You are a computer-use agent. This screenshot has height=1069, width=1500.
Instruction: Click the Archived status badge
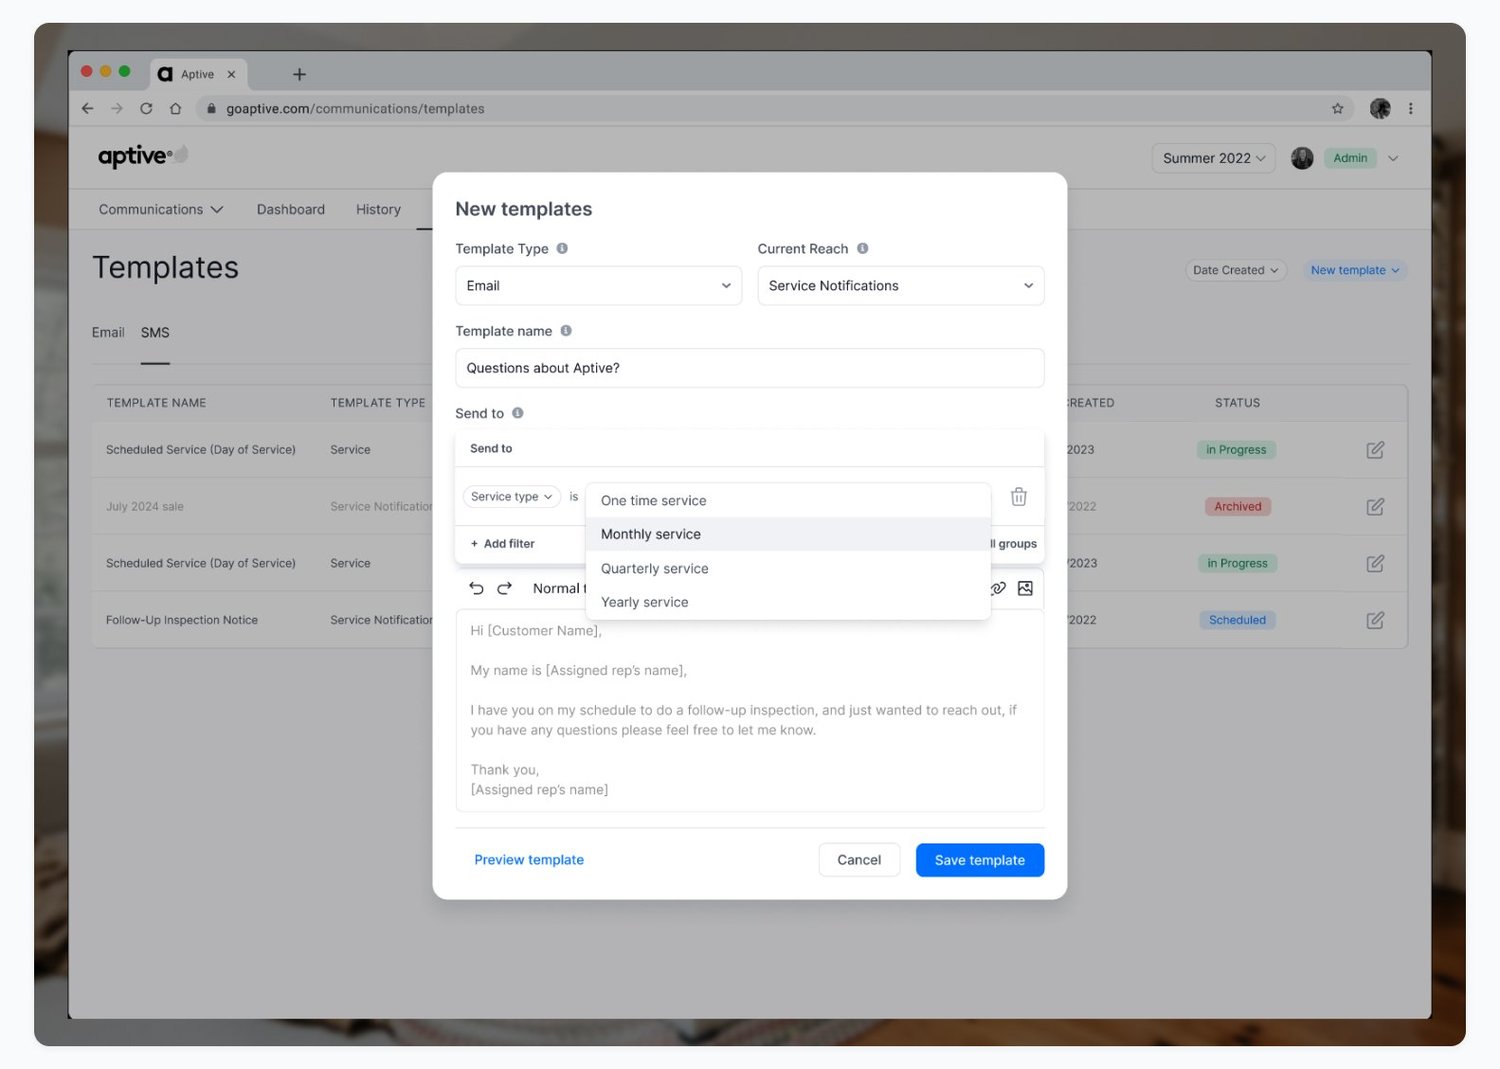click(1237, 507)
